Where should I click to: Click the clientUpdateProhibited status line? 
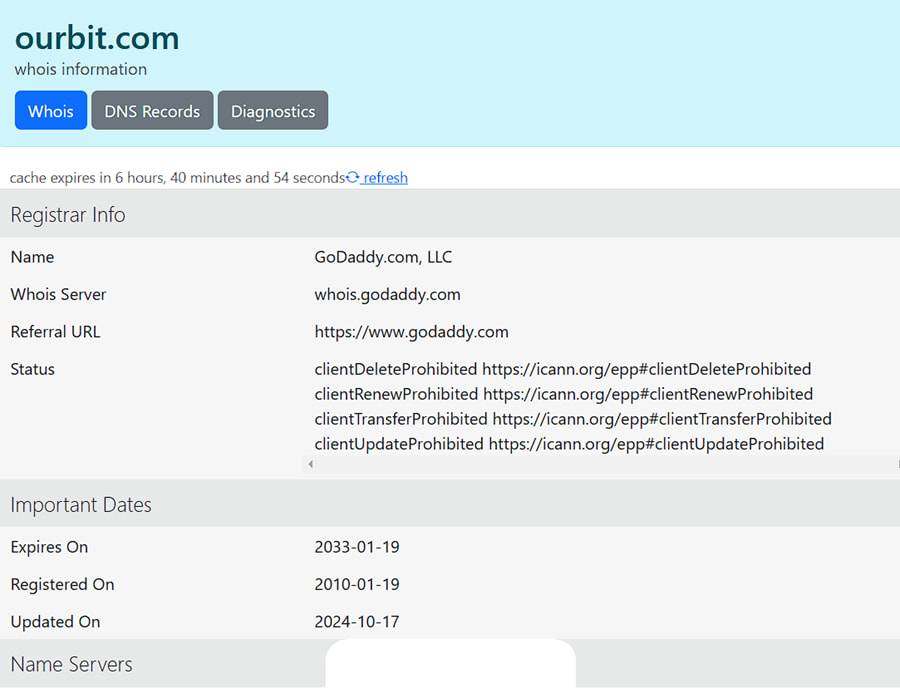[x=569, y=444]
